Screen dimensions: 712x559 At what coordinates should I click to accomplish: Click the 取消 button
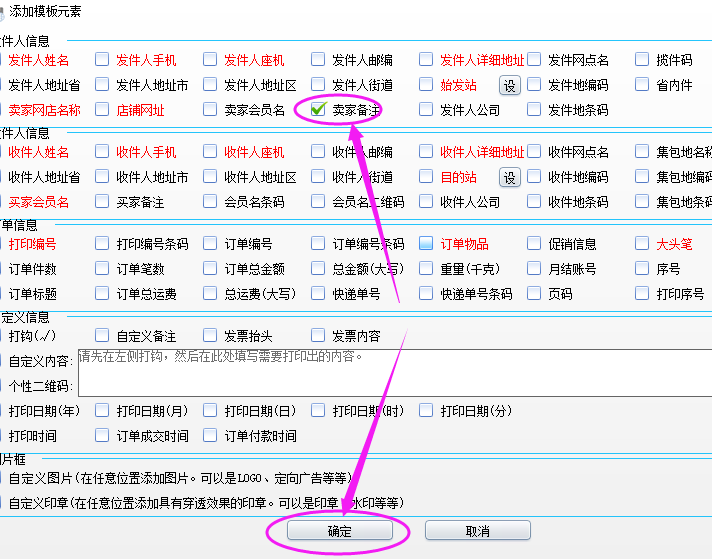coord(477,531)
